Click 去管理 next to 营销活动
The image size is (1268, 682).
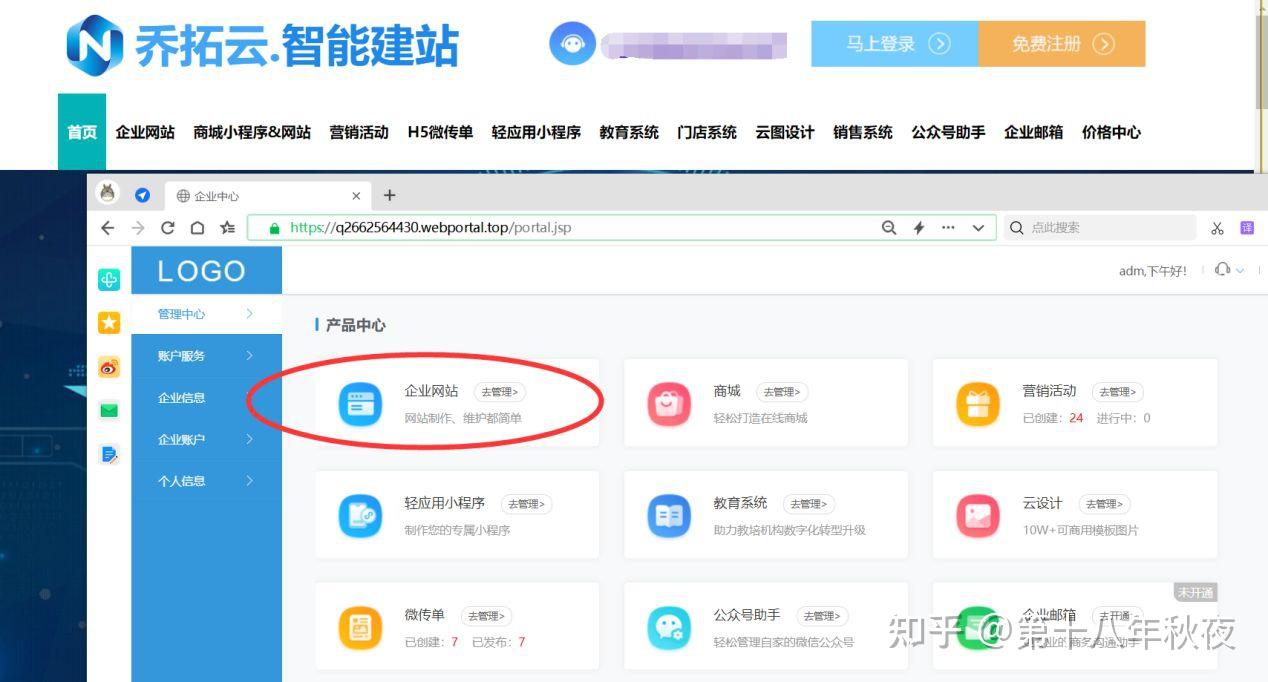click(x=1117, y=392)
